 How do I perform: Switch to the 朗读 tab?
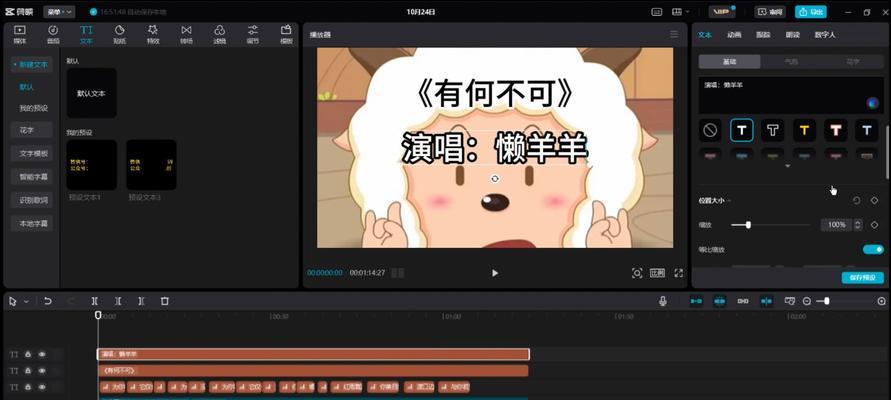coord(793,35)
